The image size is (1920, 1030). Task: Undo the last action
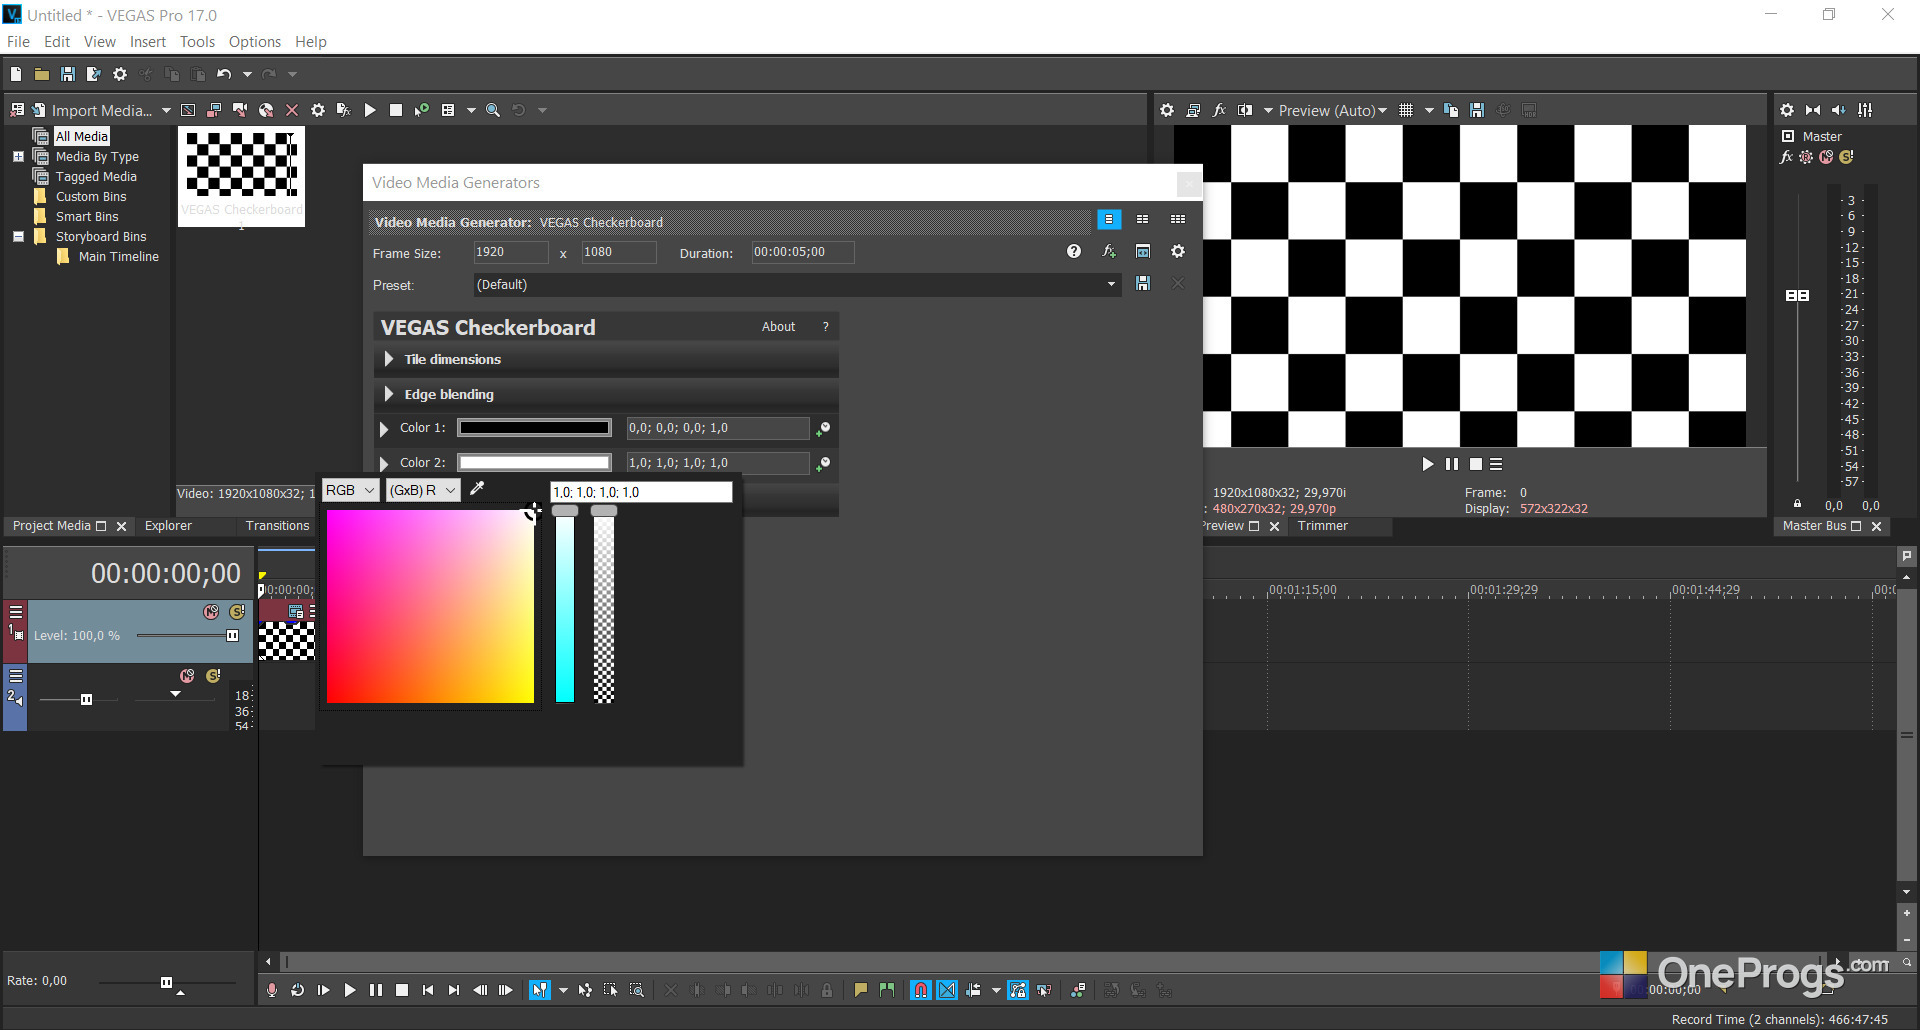click(x=224, y=74)
